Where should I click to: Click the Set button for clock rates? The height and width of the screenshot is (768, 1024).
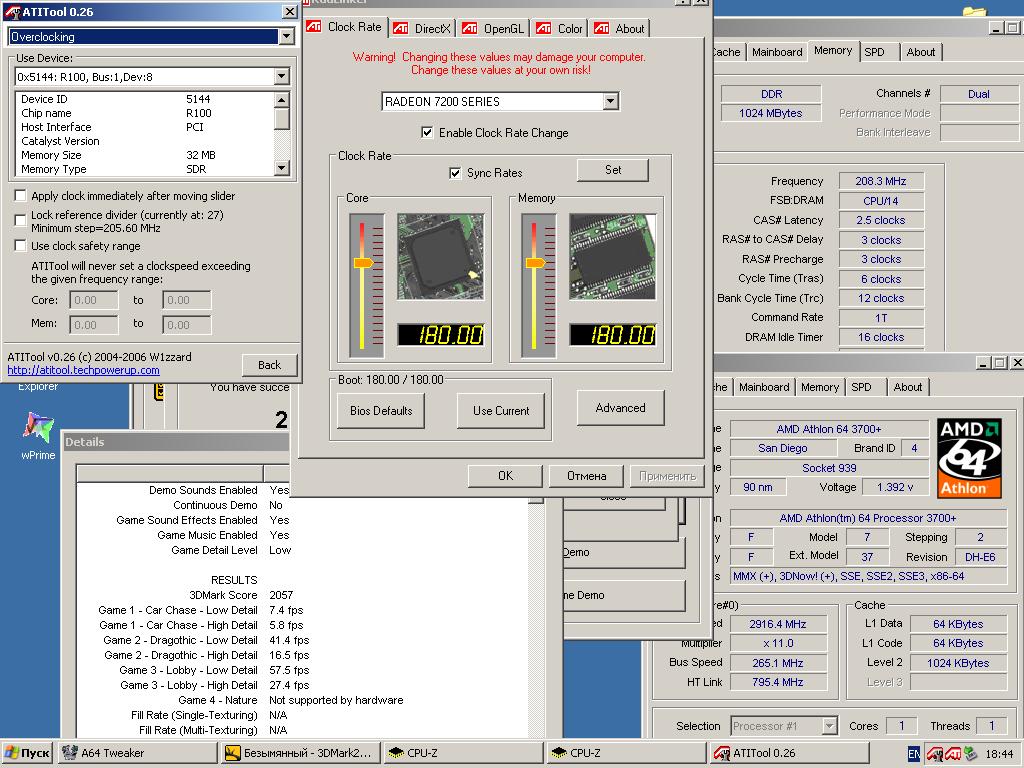pyautogui.click(x=613, y=170)
